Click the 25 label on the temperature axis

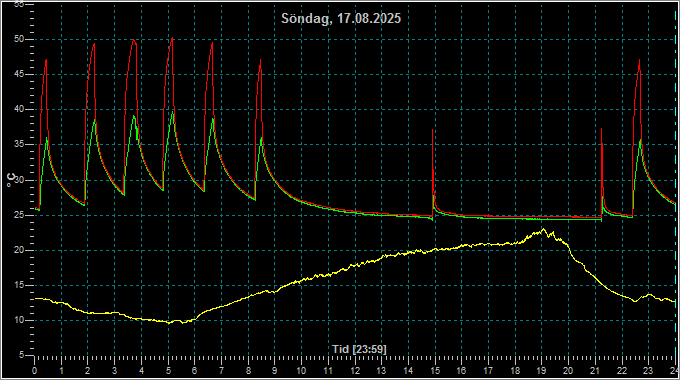pos(19,215)
